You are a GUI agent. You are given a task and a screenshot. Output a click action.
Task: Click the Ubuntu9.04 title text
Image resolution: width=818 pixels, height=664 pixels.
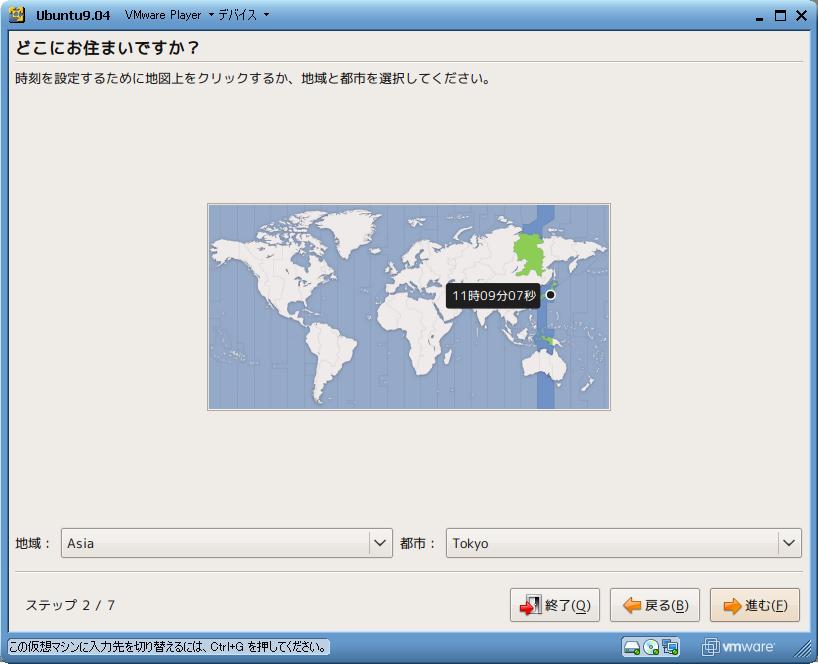73,15
